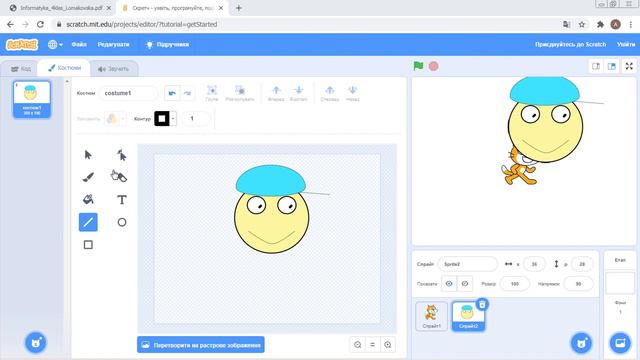Zoom out the paint canvas

point(358,345)
